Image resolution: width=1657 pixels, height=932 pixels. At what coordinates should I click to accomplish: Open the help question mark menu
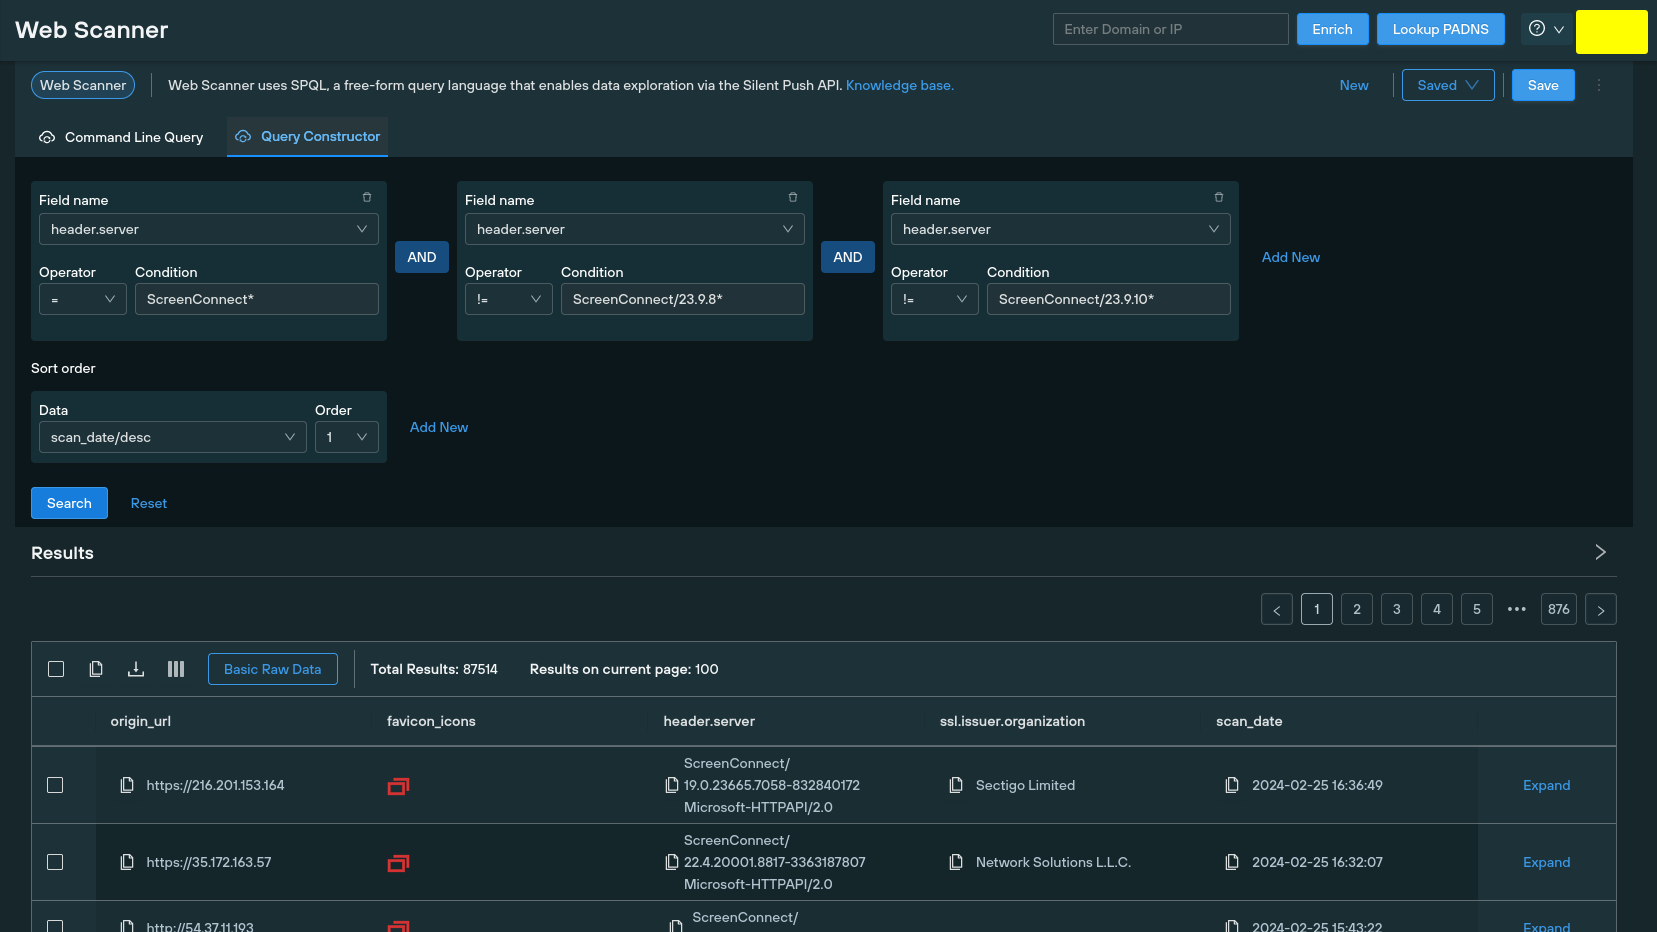1546,29
